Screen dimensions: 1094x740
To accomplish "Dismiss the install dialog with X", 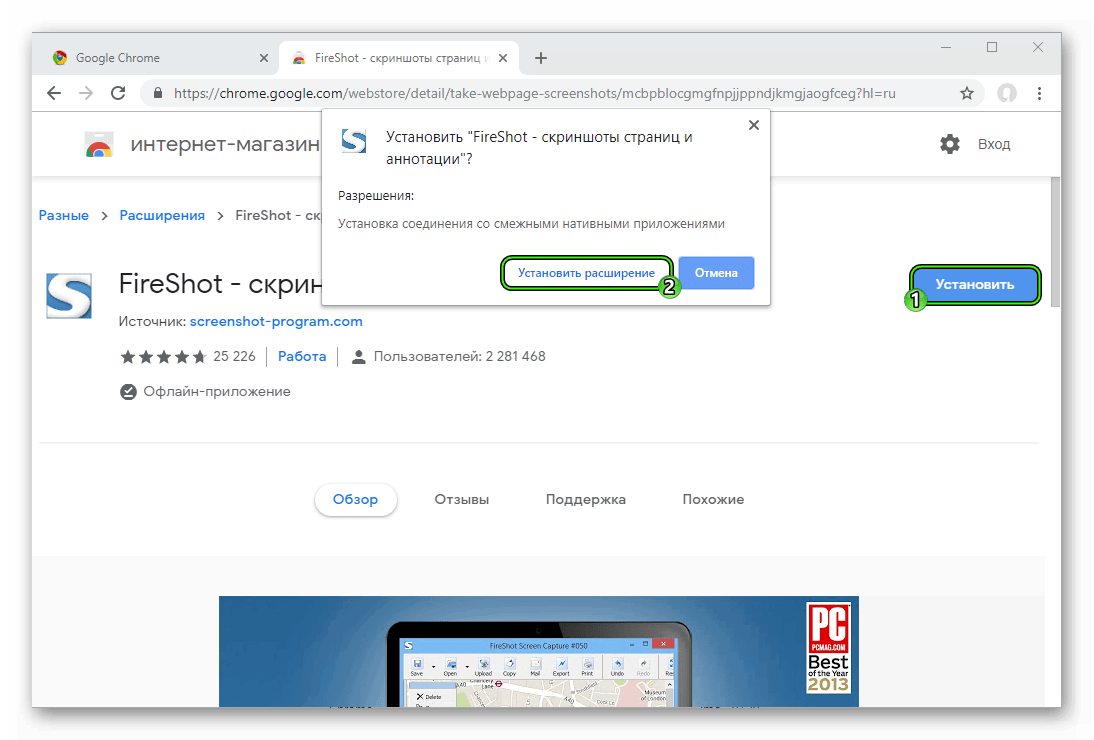I will (754, 125).
